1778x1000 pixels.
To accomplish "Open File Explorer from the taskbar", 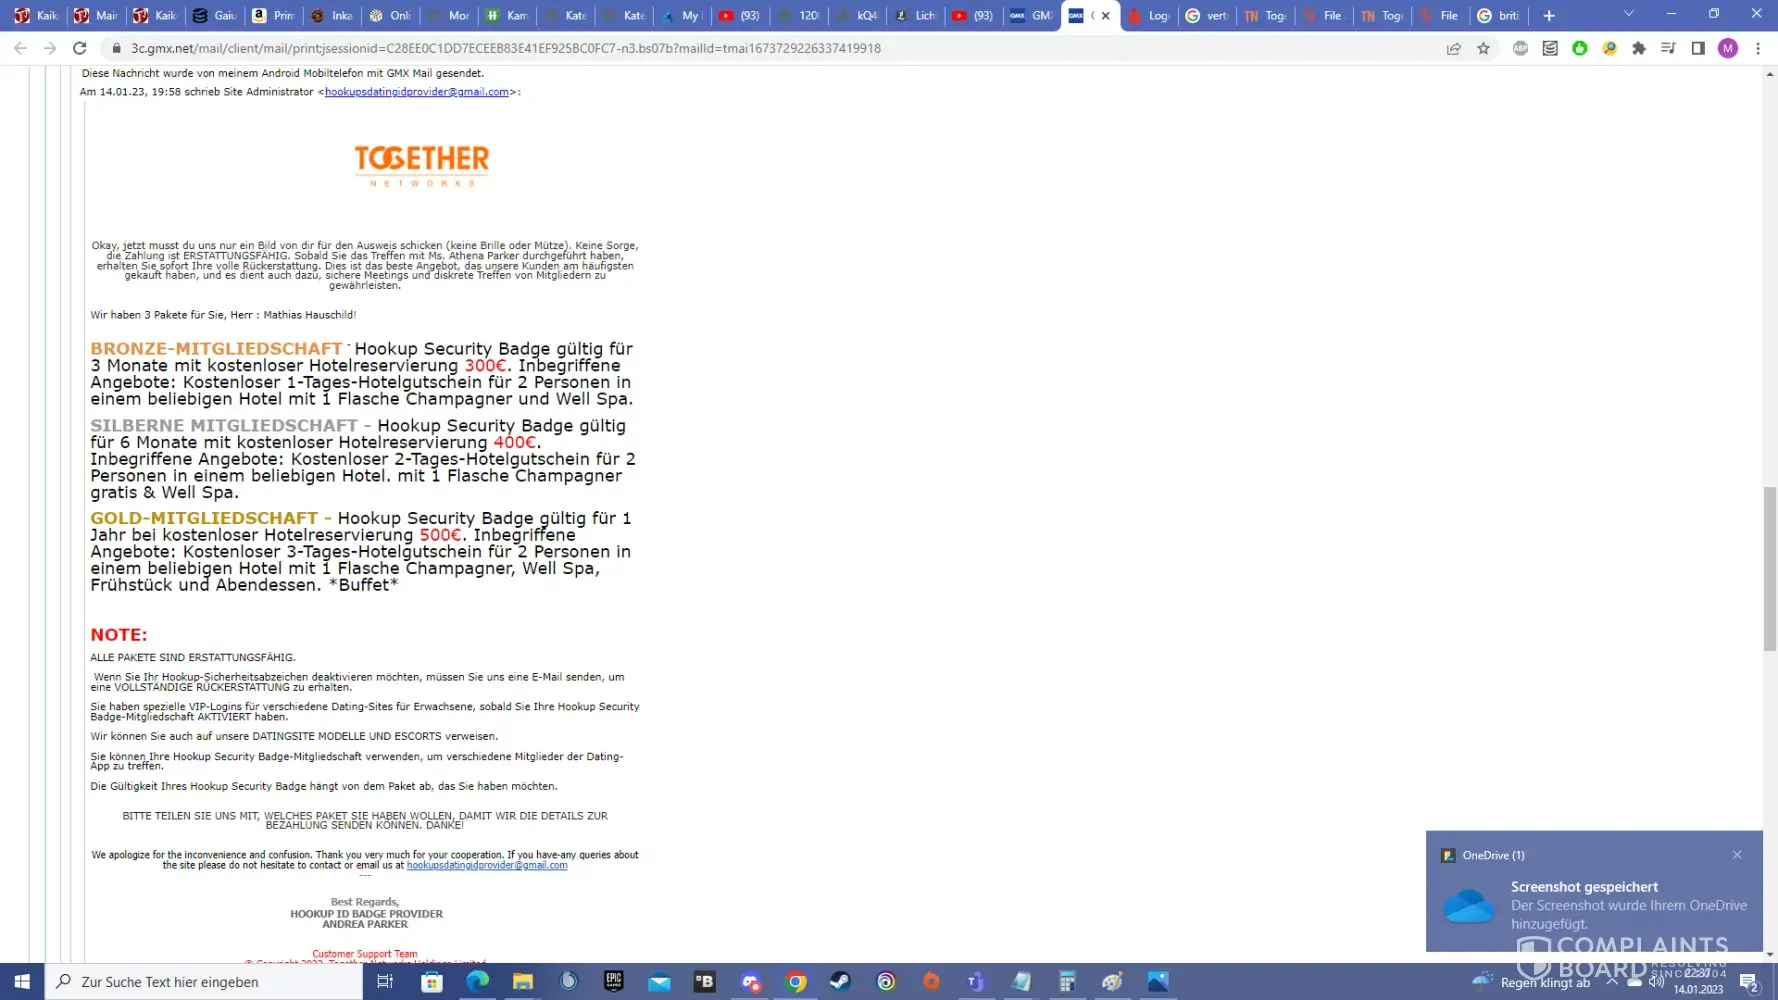I will click(522, 982).
